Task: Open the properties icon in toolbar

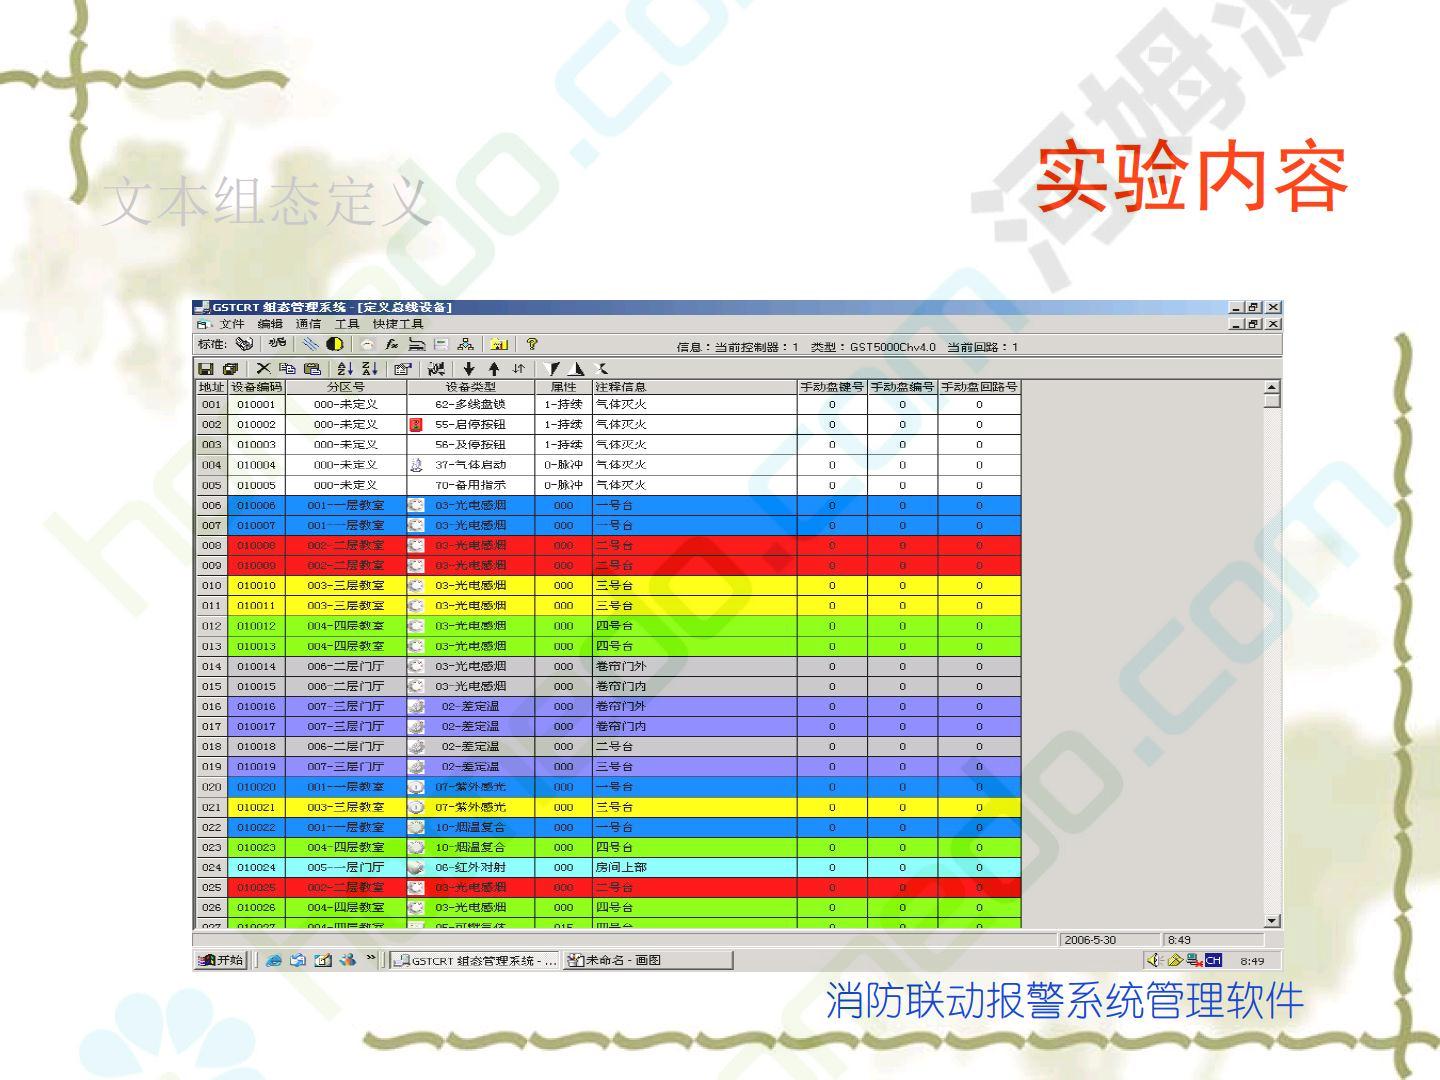Action: (402, 369)
